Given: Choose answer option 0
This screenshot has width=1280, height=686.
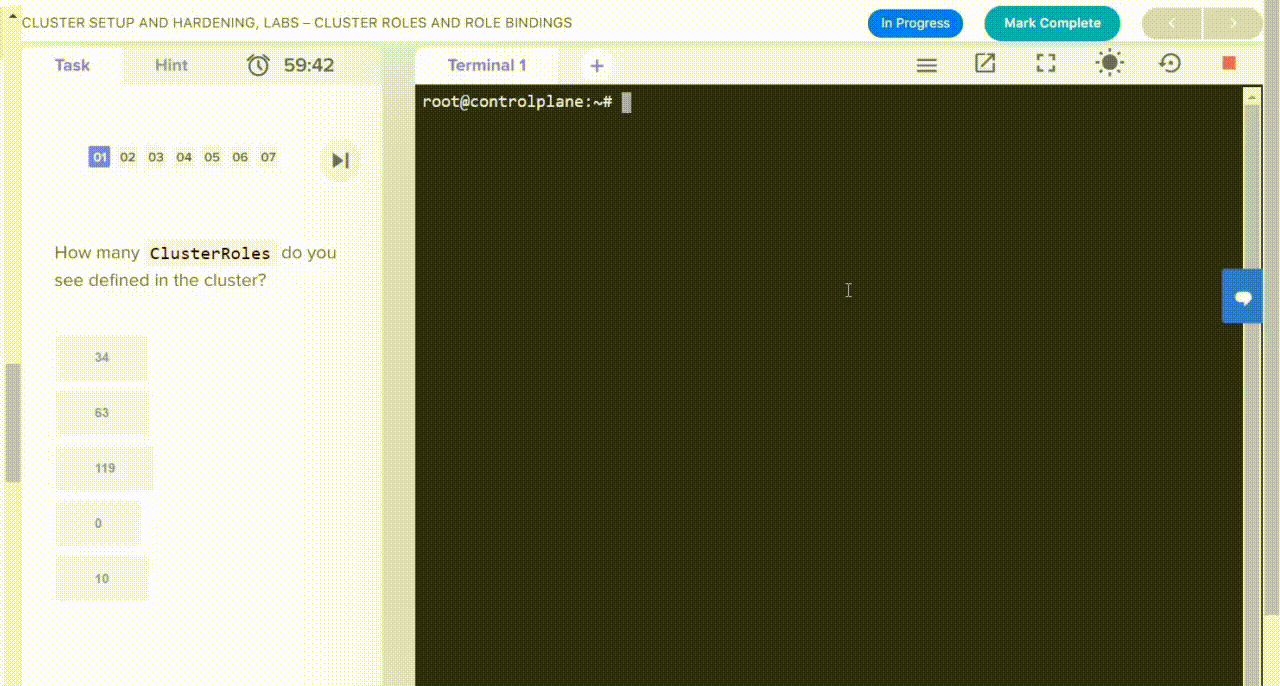Looking at the screenshot, I should (98, 523).
